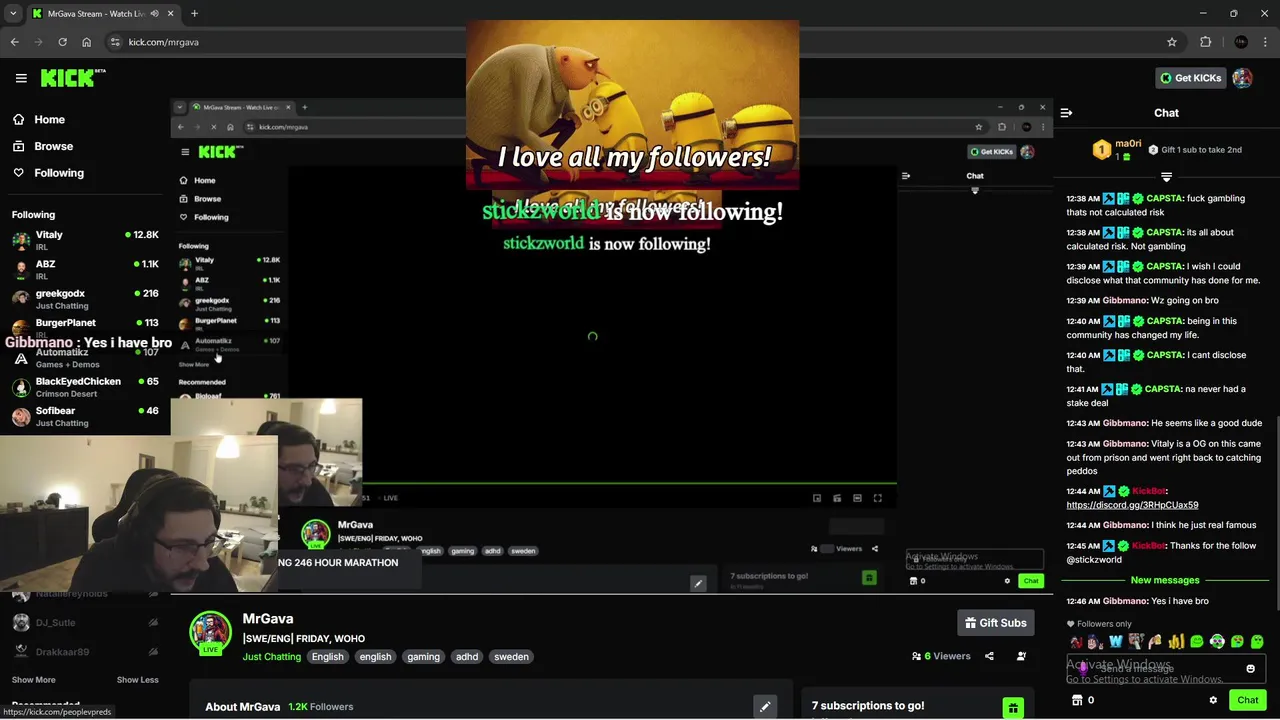
Task: Click the sweden tag
Action: click(511, 657)
